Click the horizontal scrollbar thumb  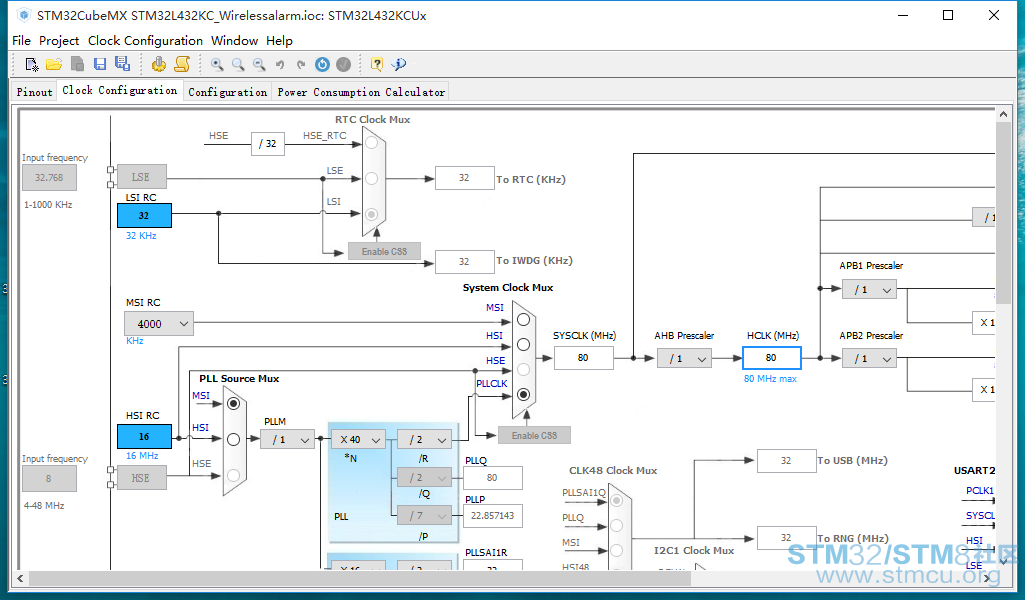pyautogui.click(x=360, y=578)
